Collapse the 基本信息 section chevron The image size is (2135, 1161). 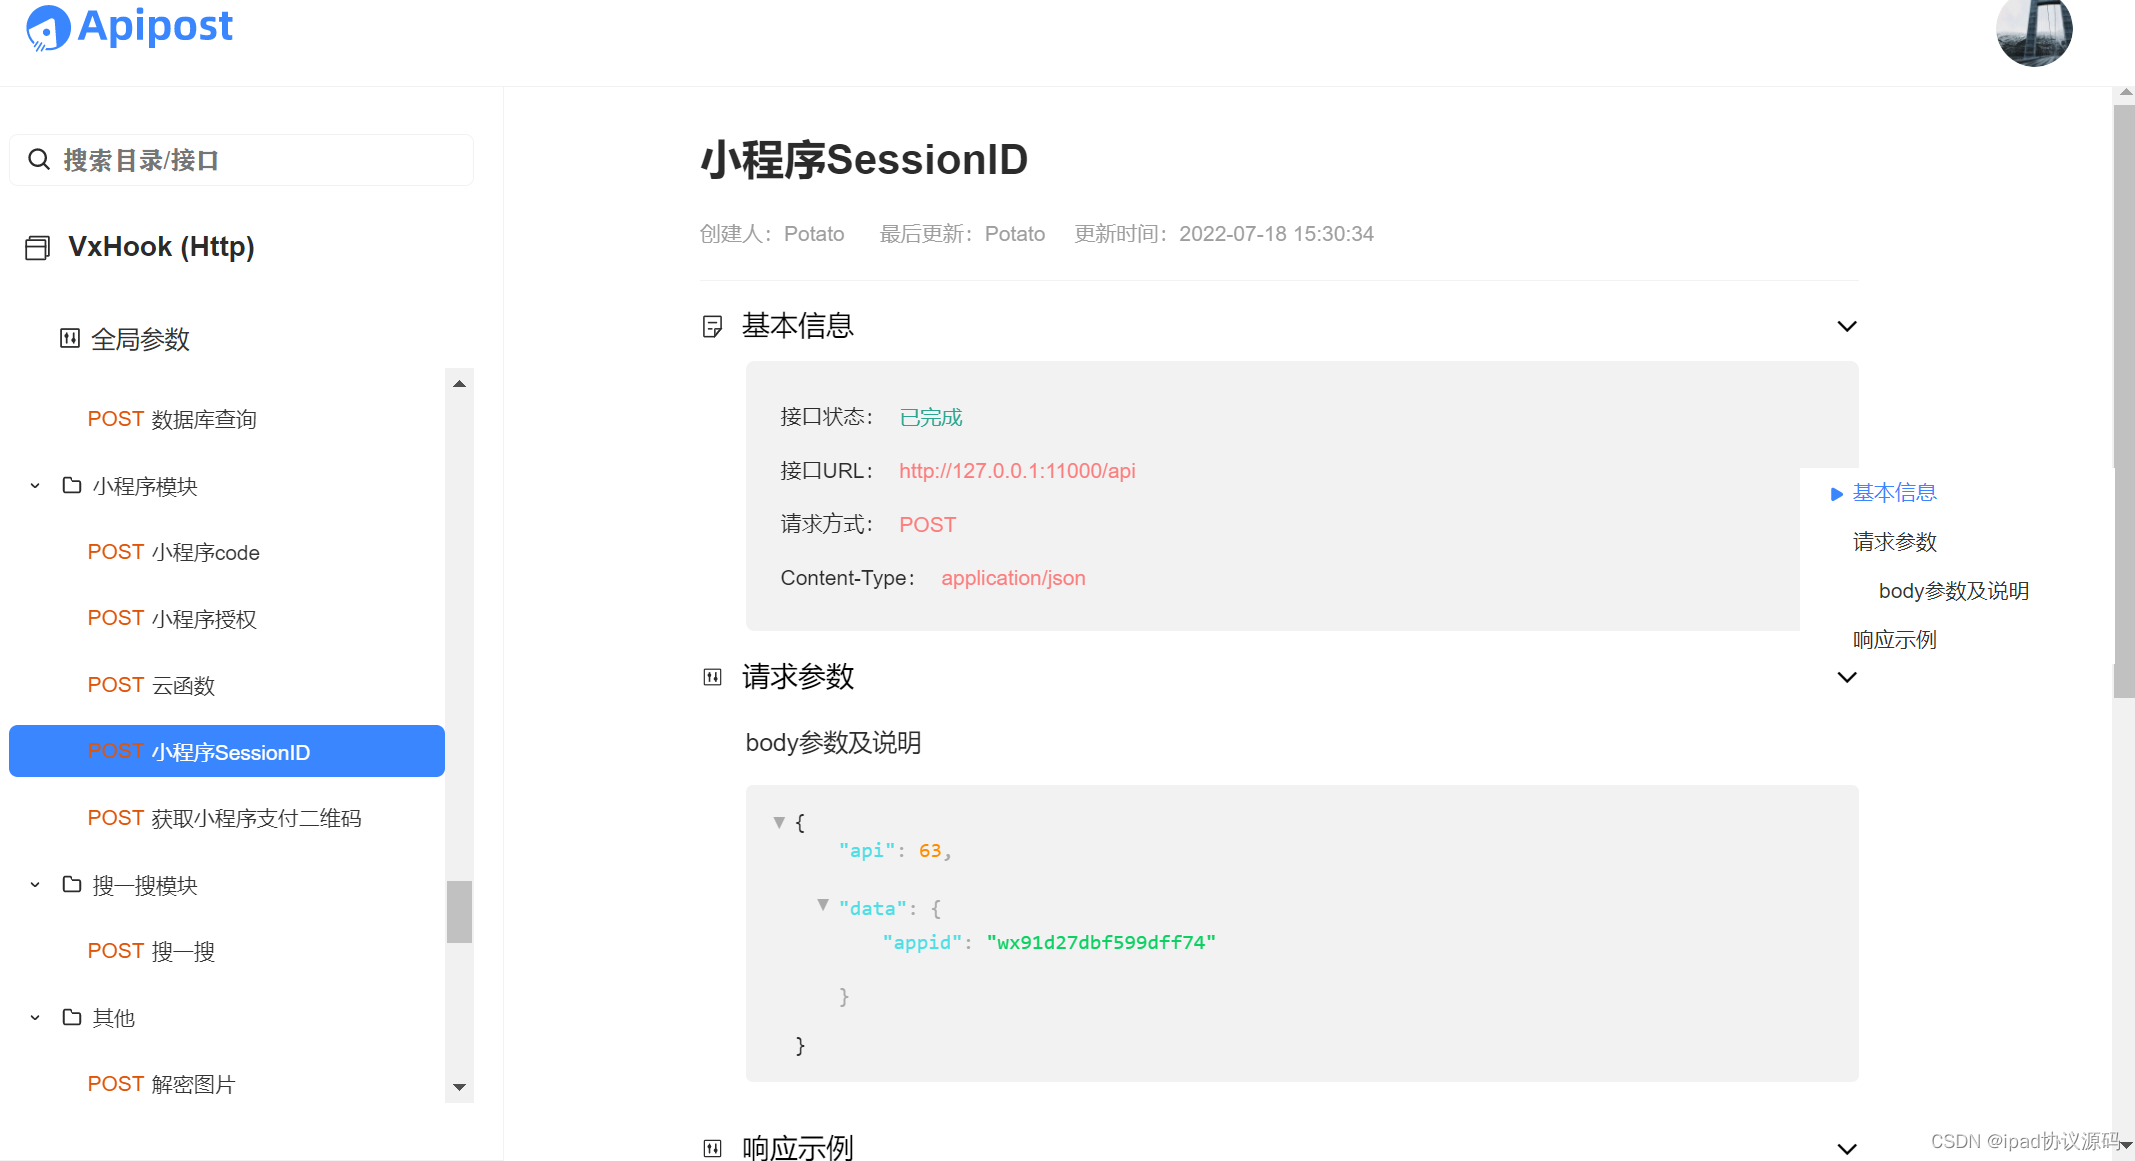(x=1847, y=327)
